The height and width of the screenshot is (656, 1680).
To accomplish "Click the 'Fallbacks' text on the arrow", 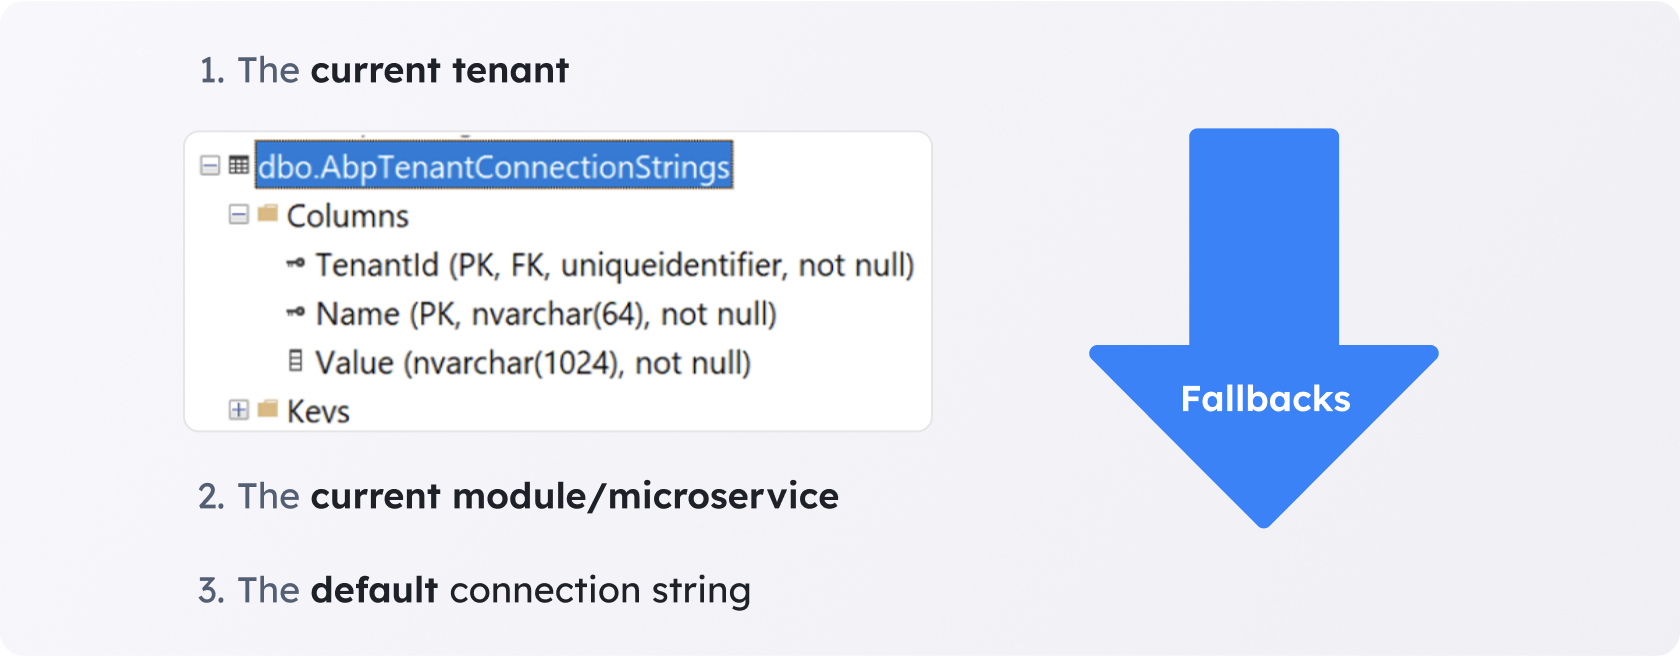I will [x=1265, y=399].
